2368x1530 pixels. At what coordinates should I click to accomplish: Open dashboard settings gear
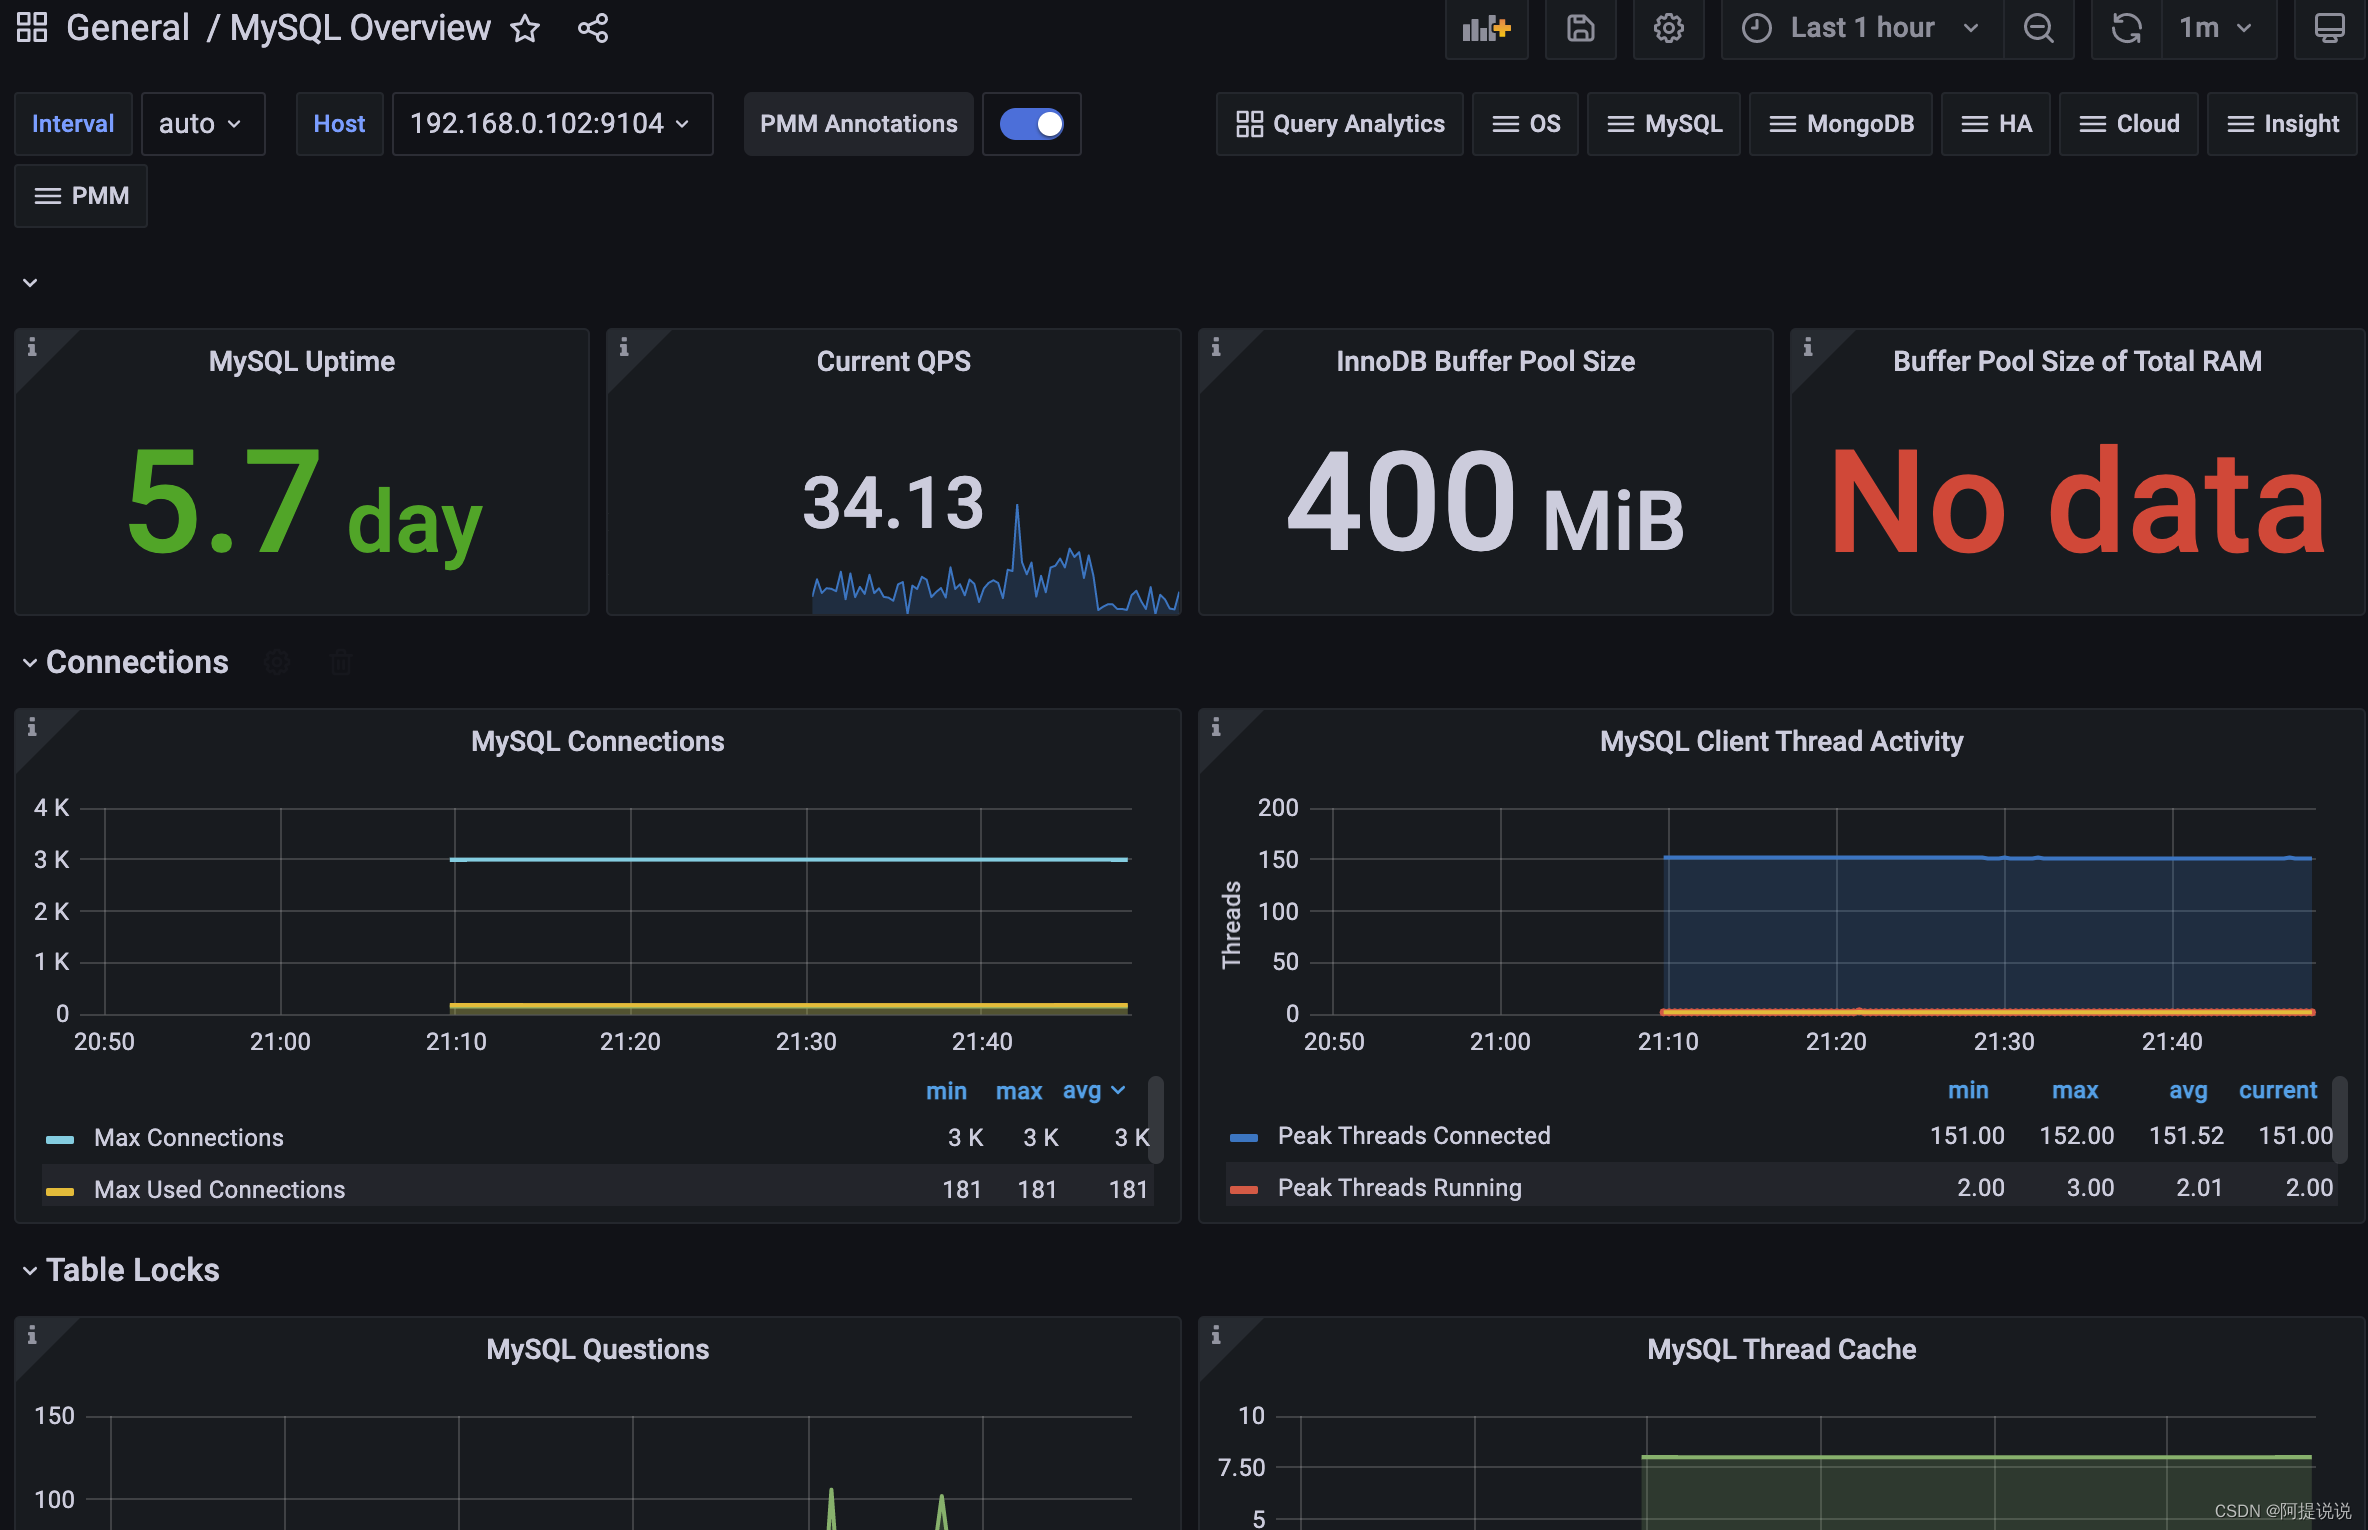coord(1668,28)
